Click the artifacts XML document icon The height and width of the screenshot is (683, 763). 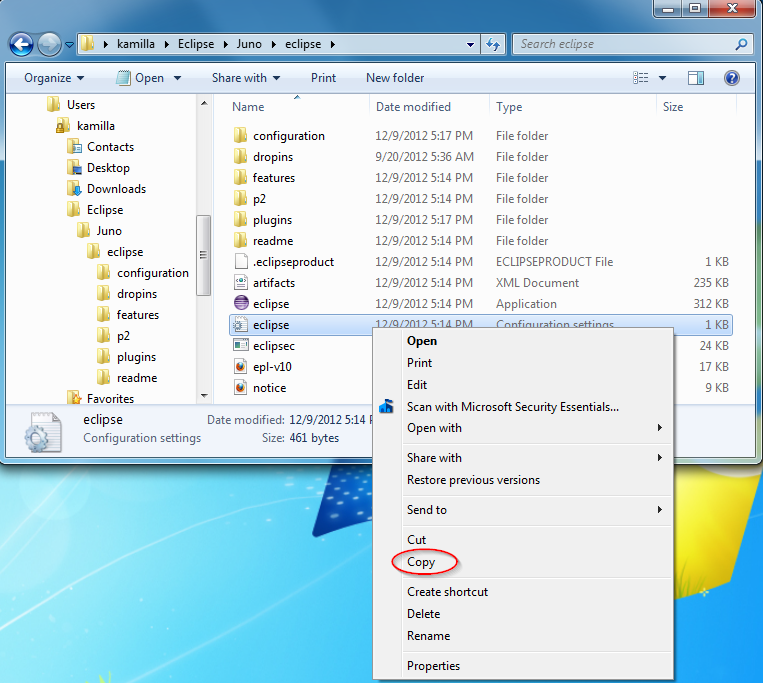(240, 283)
